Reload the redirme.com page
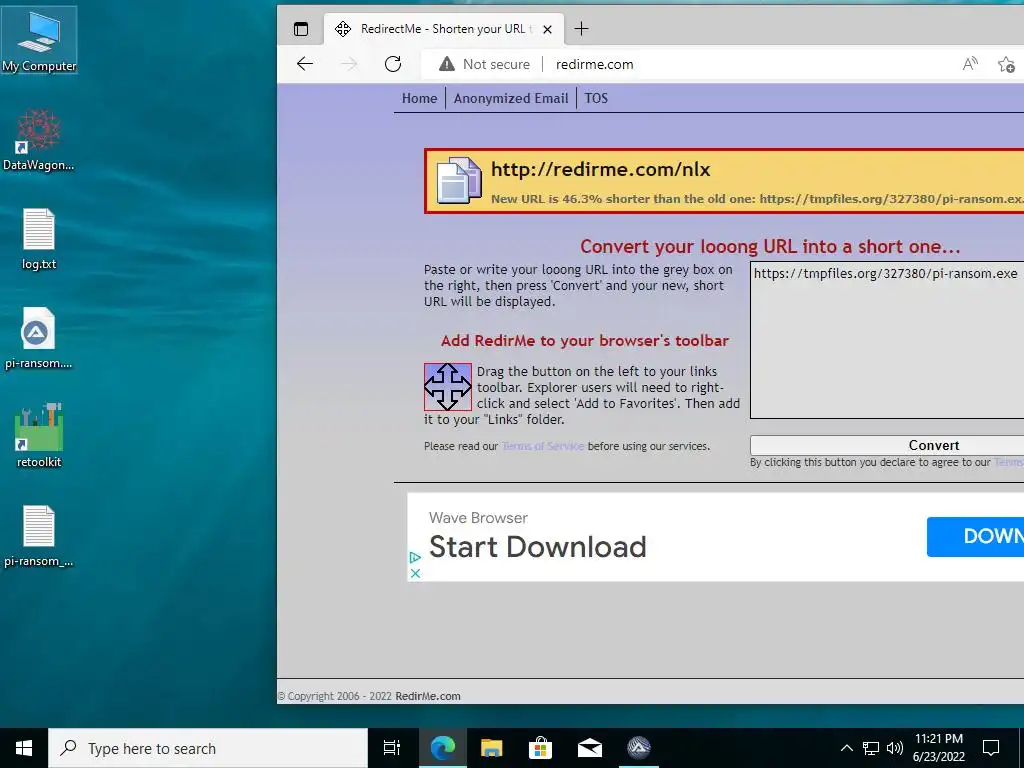This screenshot has height=768, width=1024. click(x=392, y=64)
